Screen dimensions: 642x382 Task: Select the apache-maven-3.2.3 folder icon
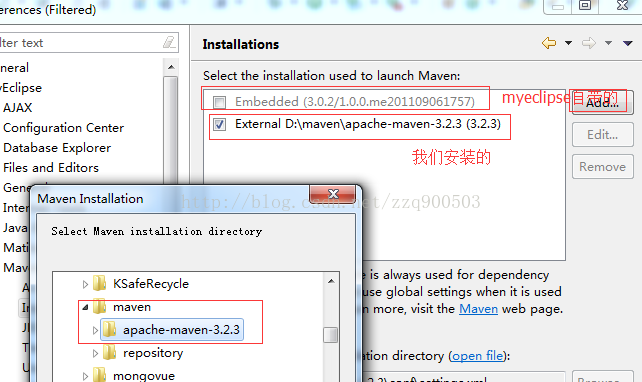coord(109,330)
